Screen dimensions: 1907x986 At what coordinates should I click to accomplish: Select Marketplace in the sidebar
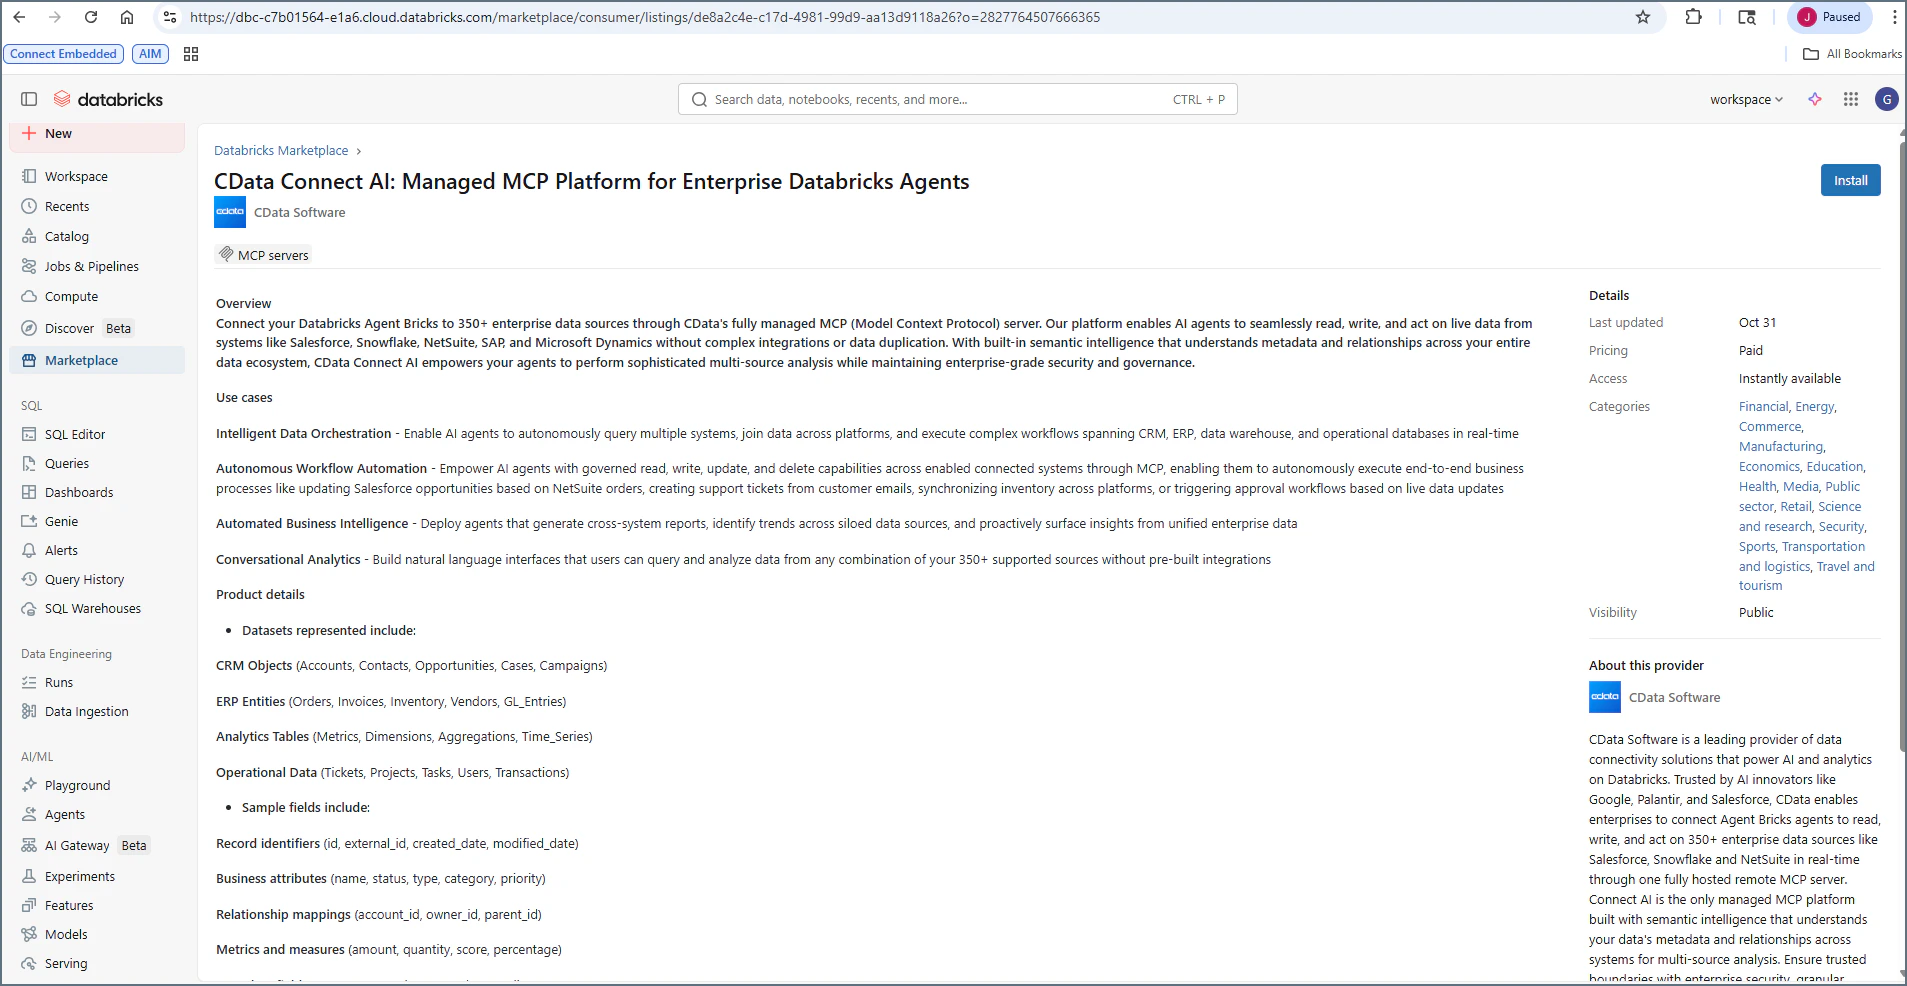click(x=97, y=360)
